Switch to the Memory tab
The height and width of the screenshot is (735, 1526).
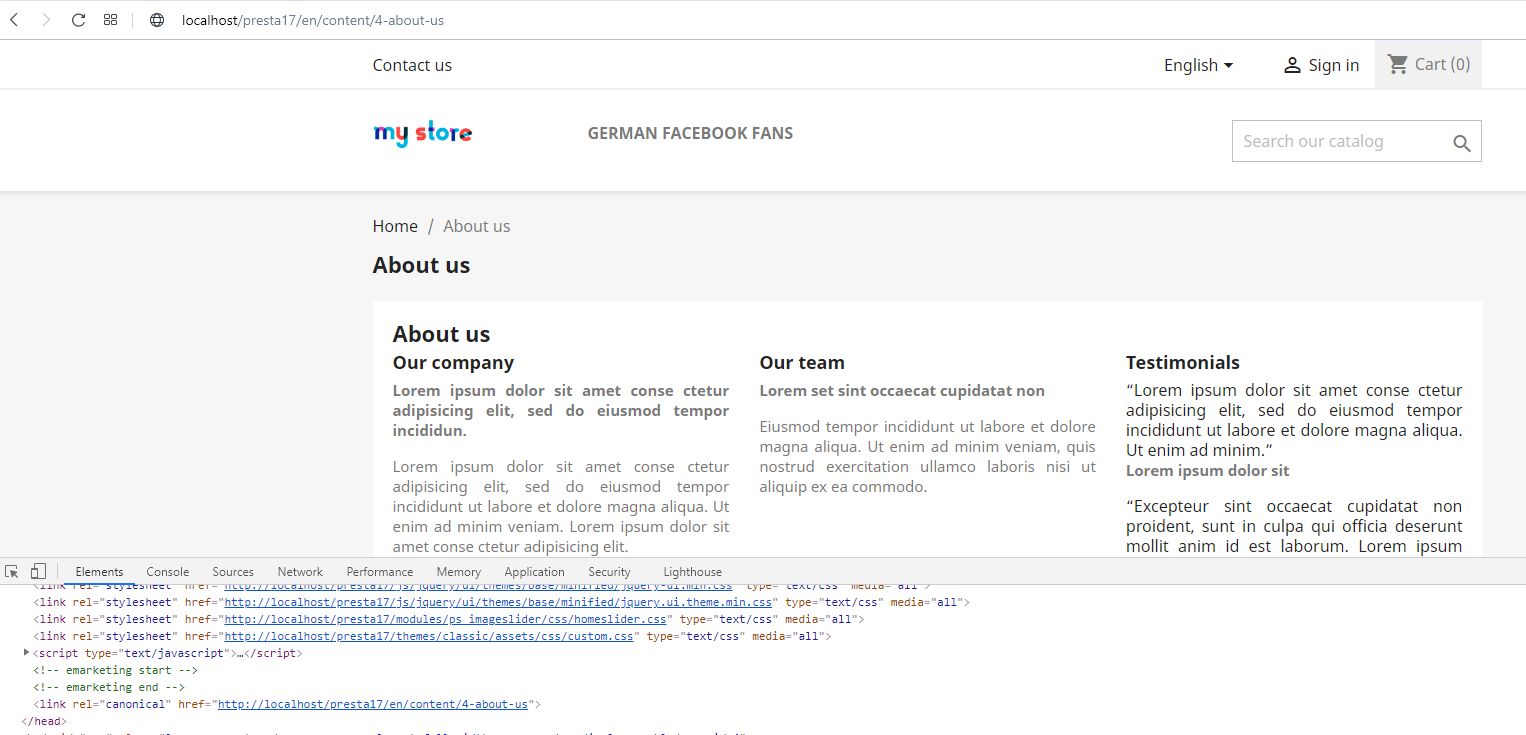tap(459, 572)
